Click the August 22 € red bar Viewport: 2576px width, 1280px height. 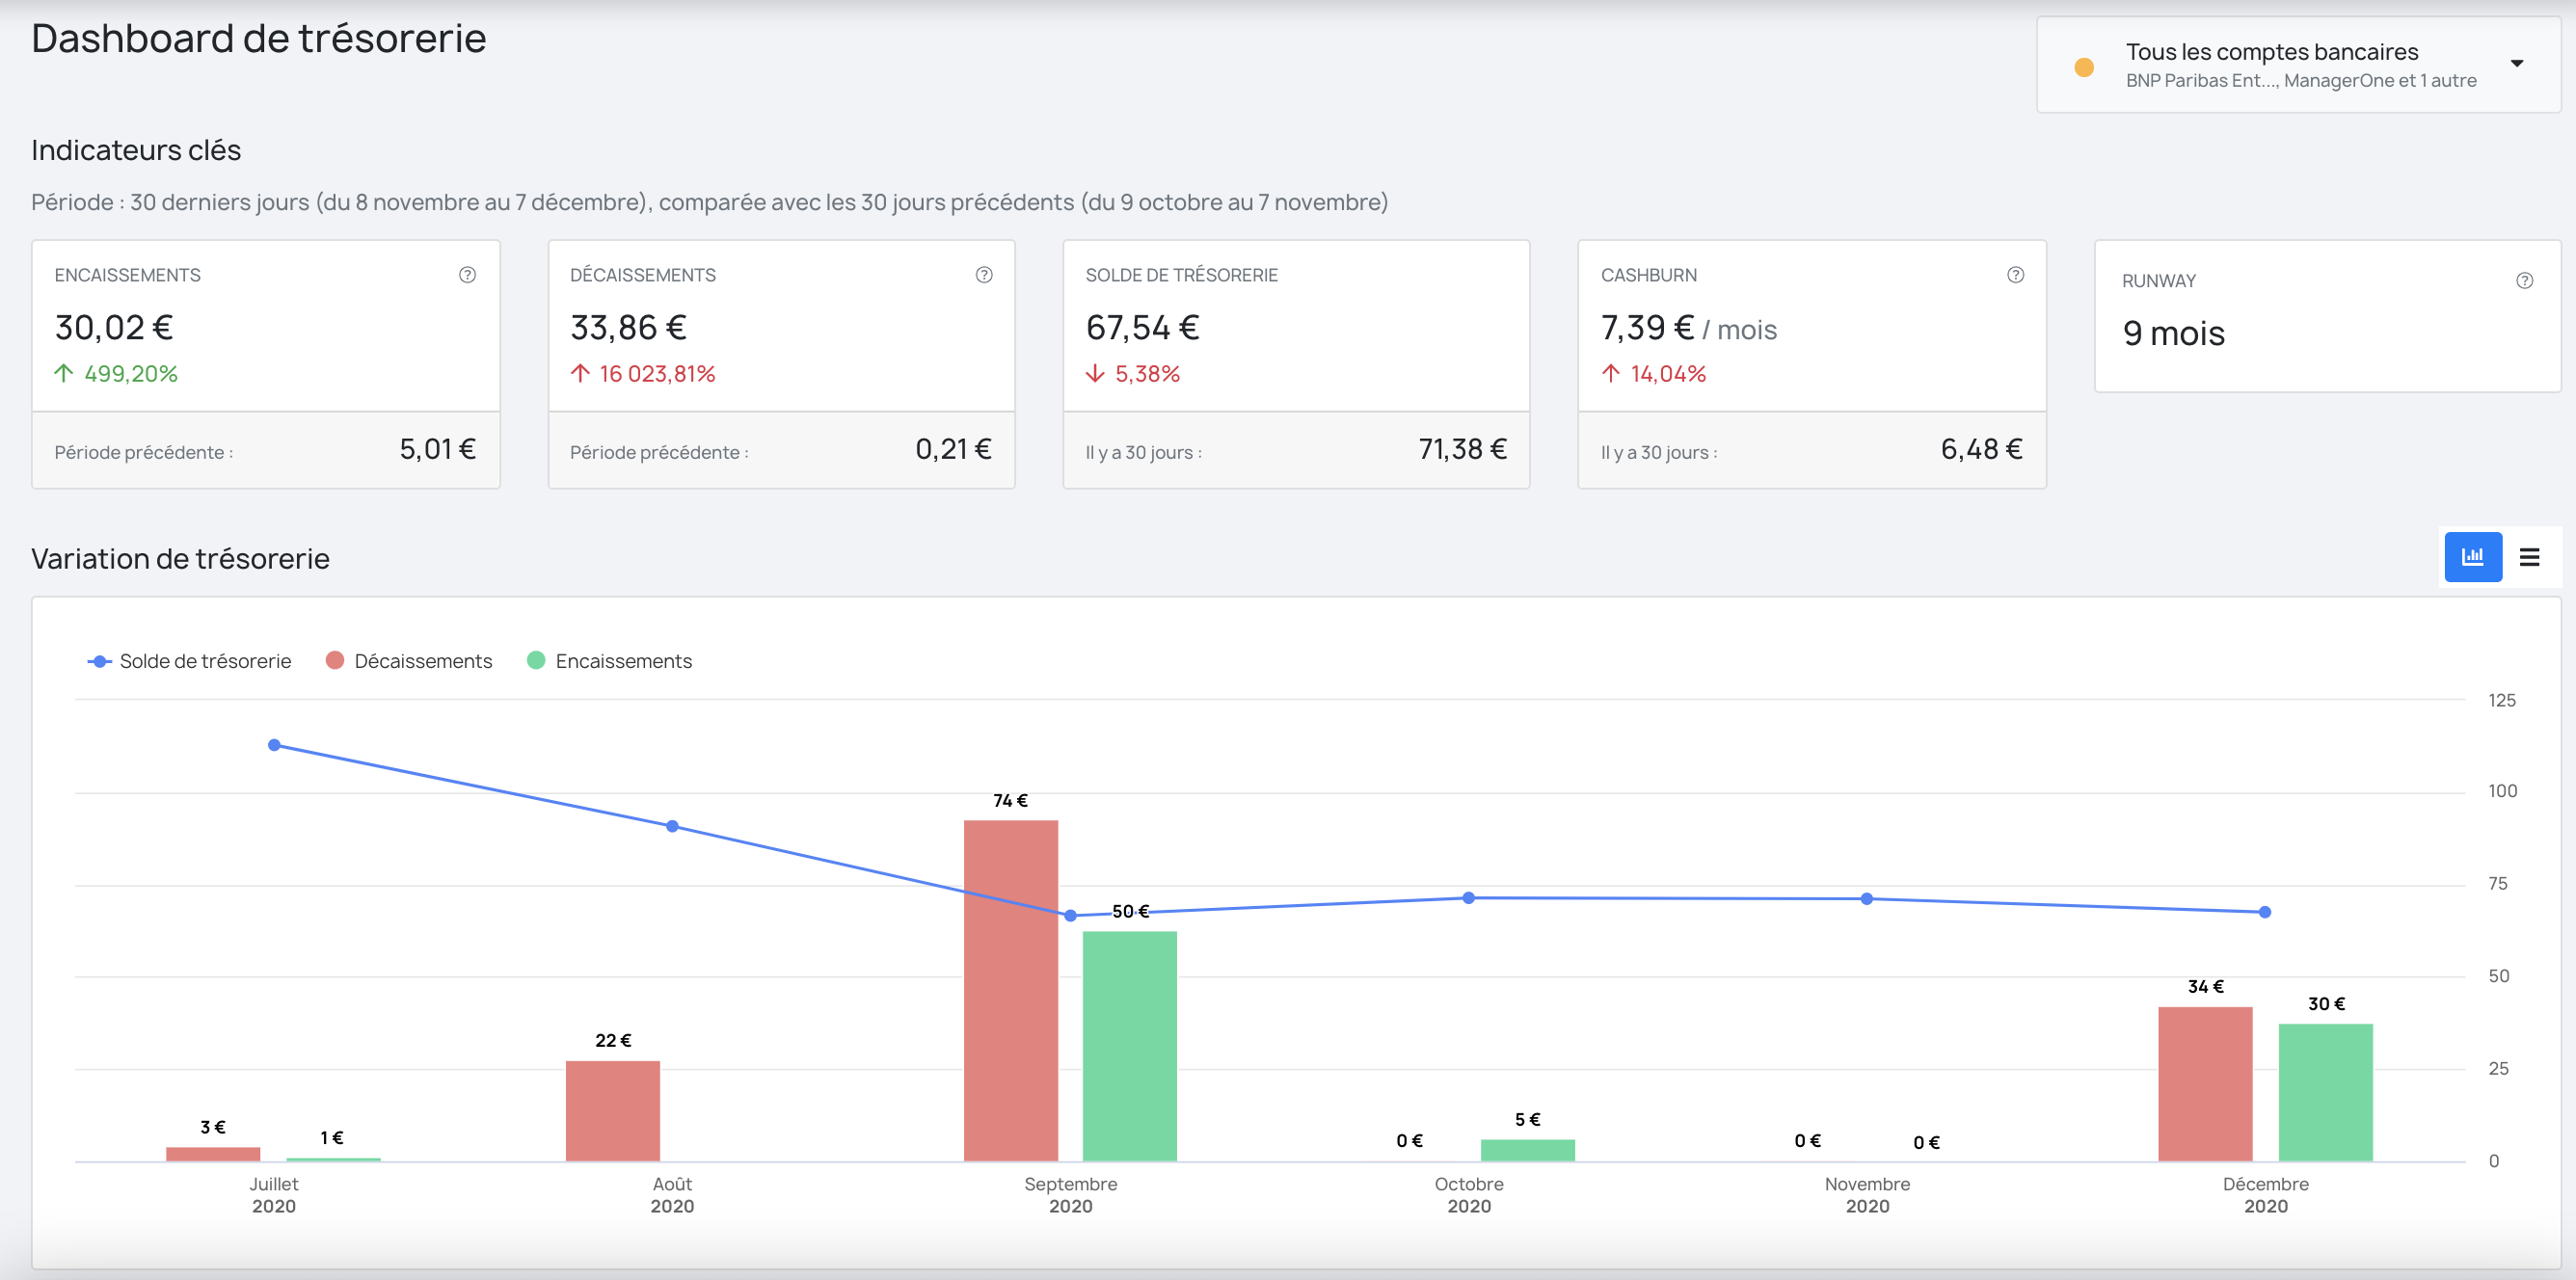tap(613, 1111)
